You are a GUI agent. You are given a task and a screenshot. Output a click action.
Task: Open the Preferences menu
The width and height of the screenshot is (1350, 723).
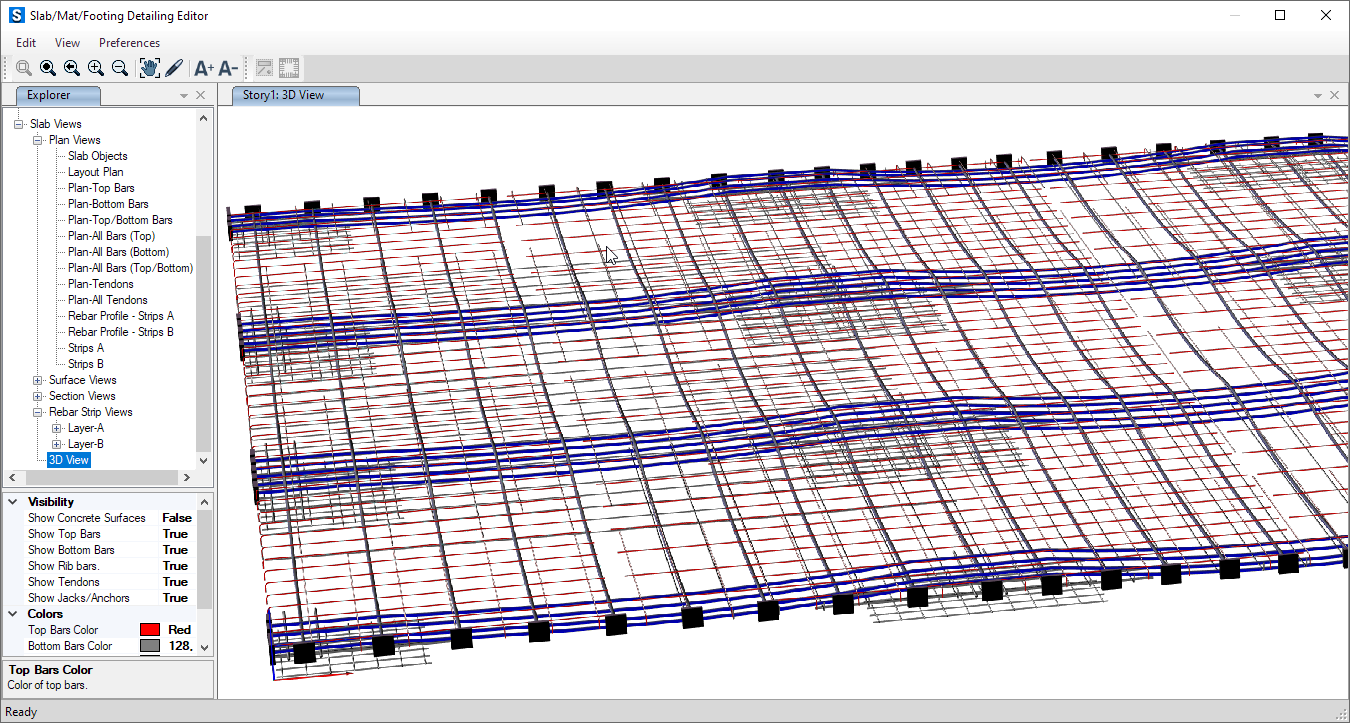coord(129,42)
